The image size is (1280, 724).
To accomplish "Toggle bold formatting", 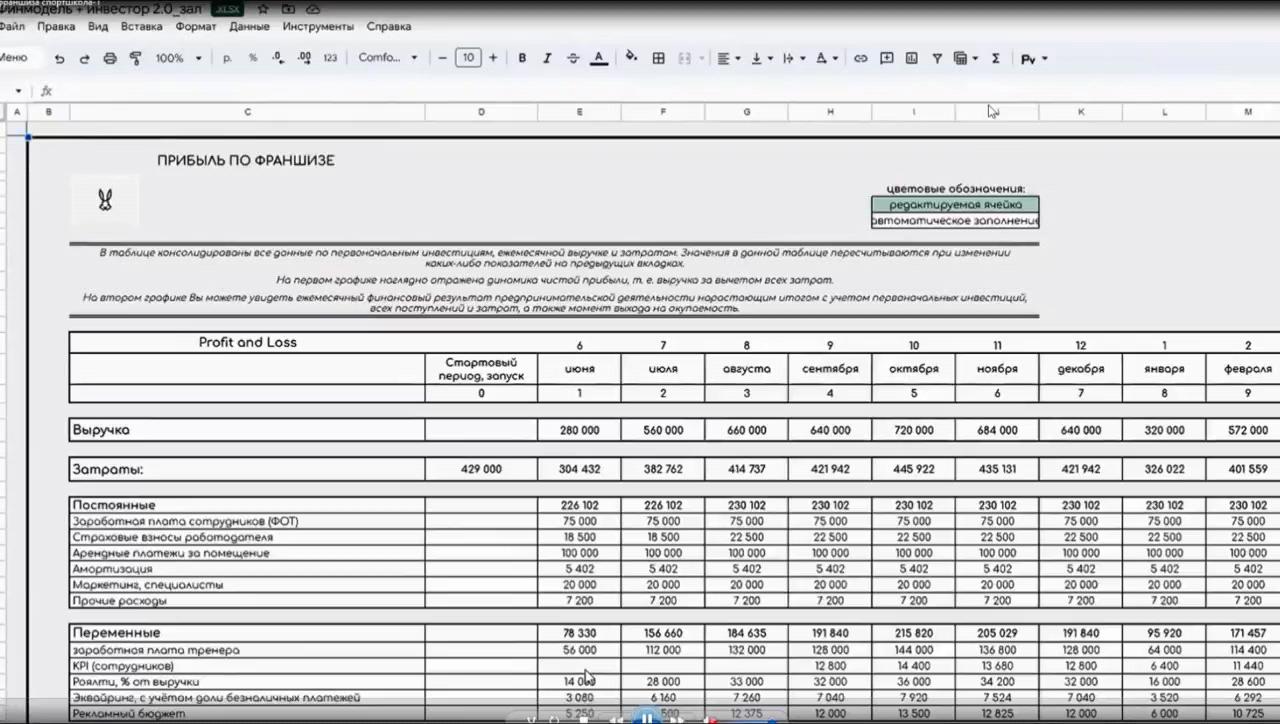I will pyautogui.click(x=522, y=58).
